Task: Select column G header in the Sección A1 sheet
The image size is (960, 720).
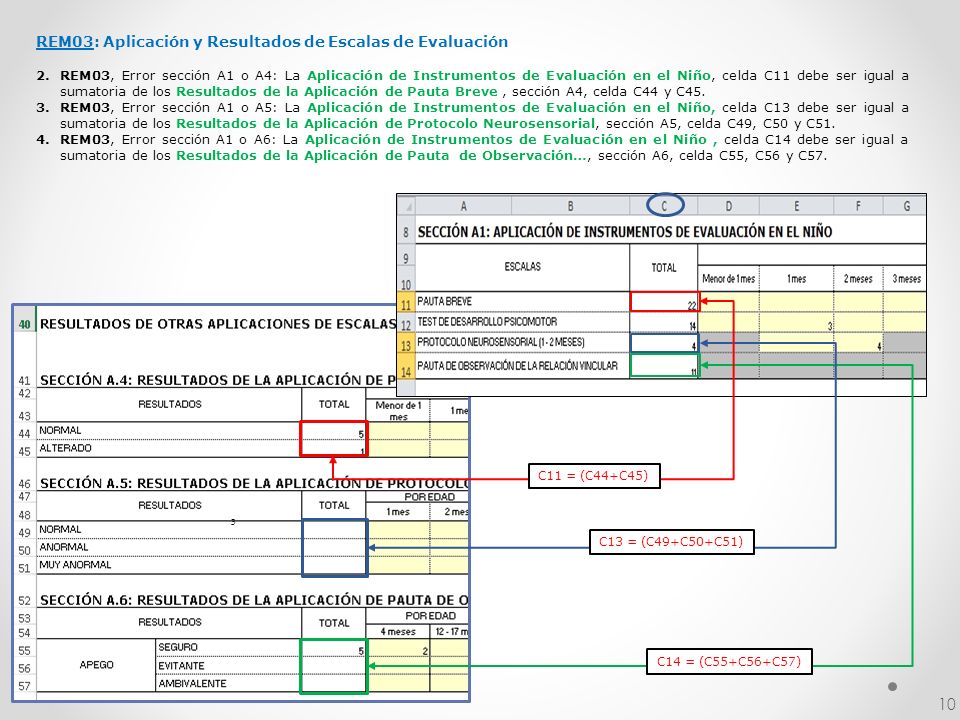Action: [x=905, y=206]
